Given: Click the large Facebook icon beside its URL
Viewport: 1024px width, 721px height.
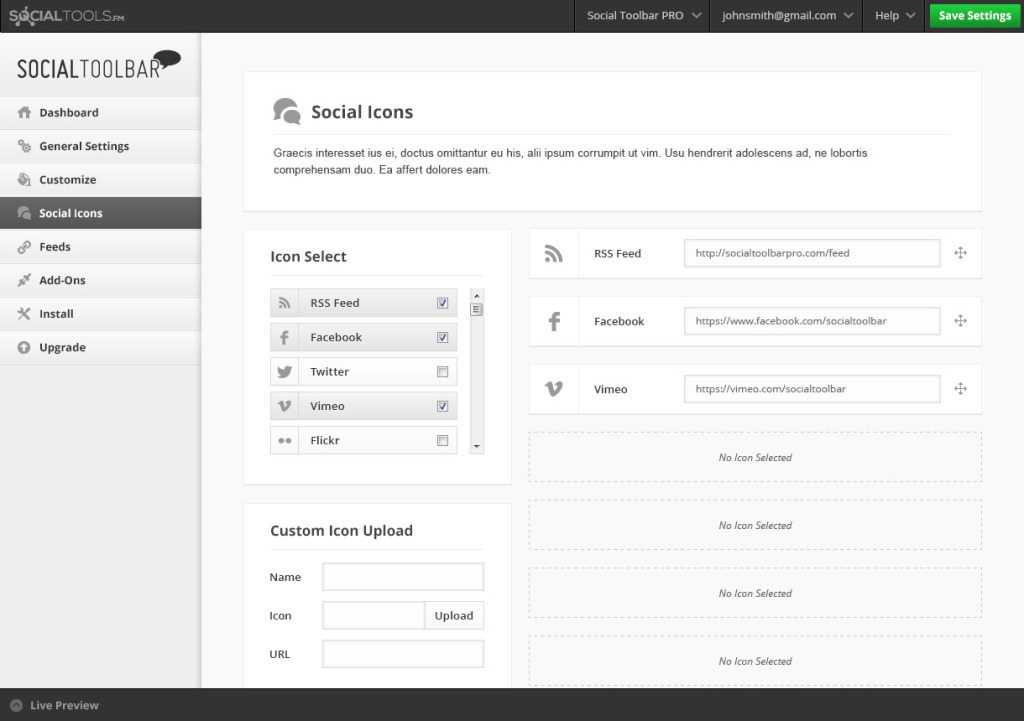Looking at the screenshot, I should point(554,321).
